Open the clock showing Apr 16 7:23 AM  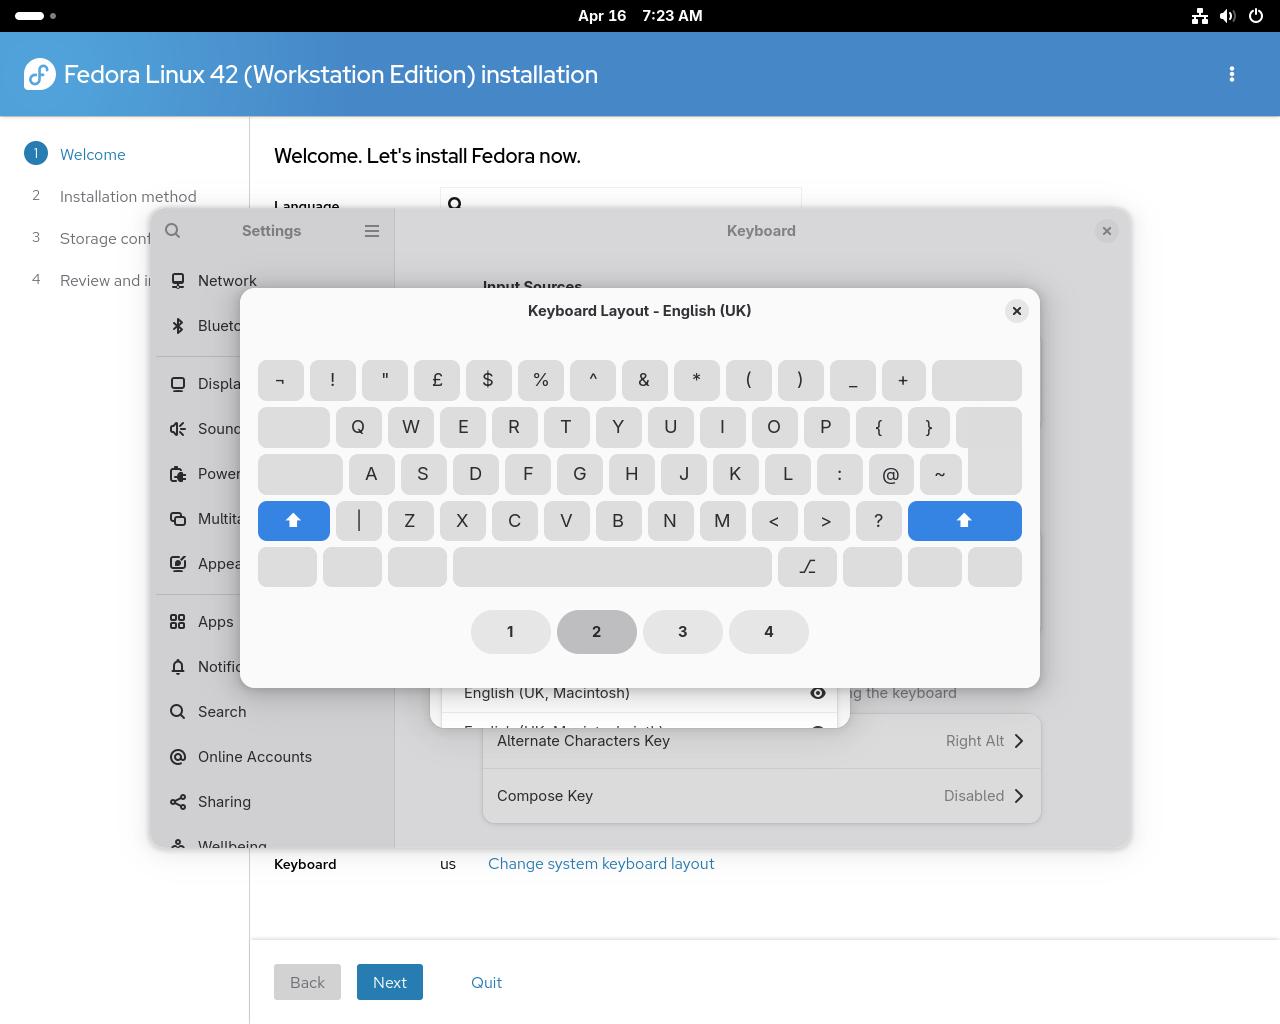tap(640, 16)
